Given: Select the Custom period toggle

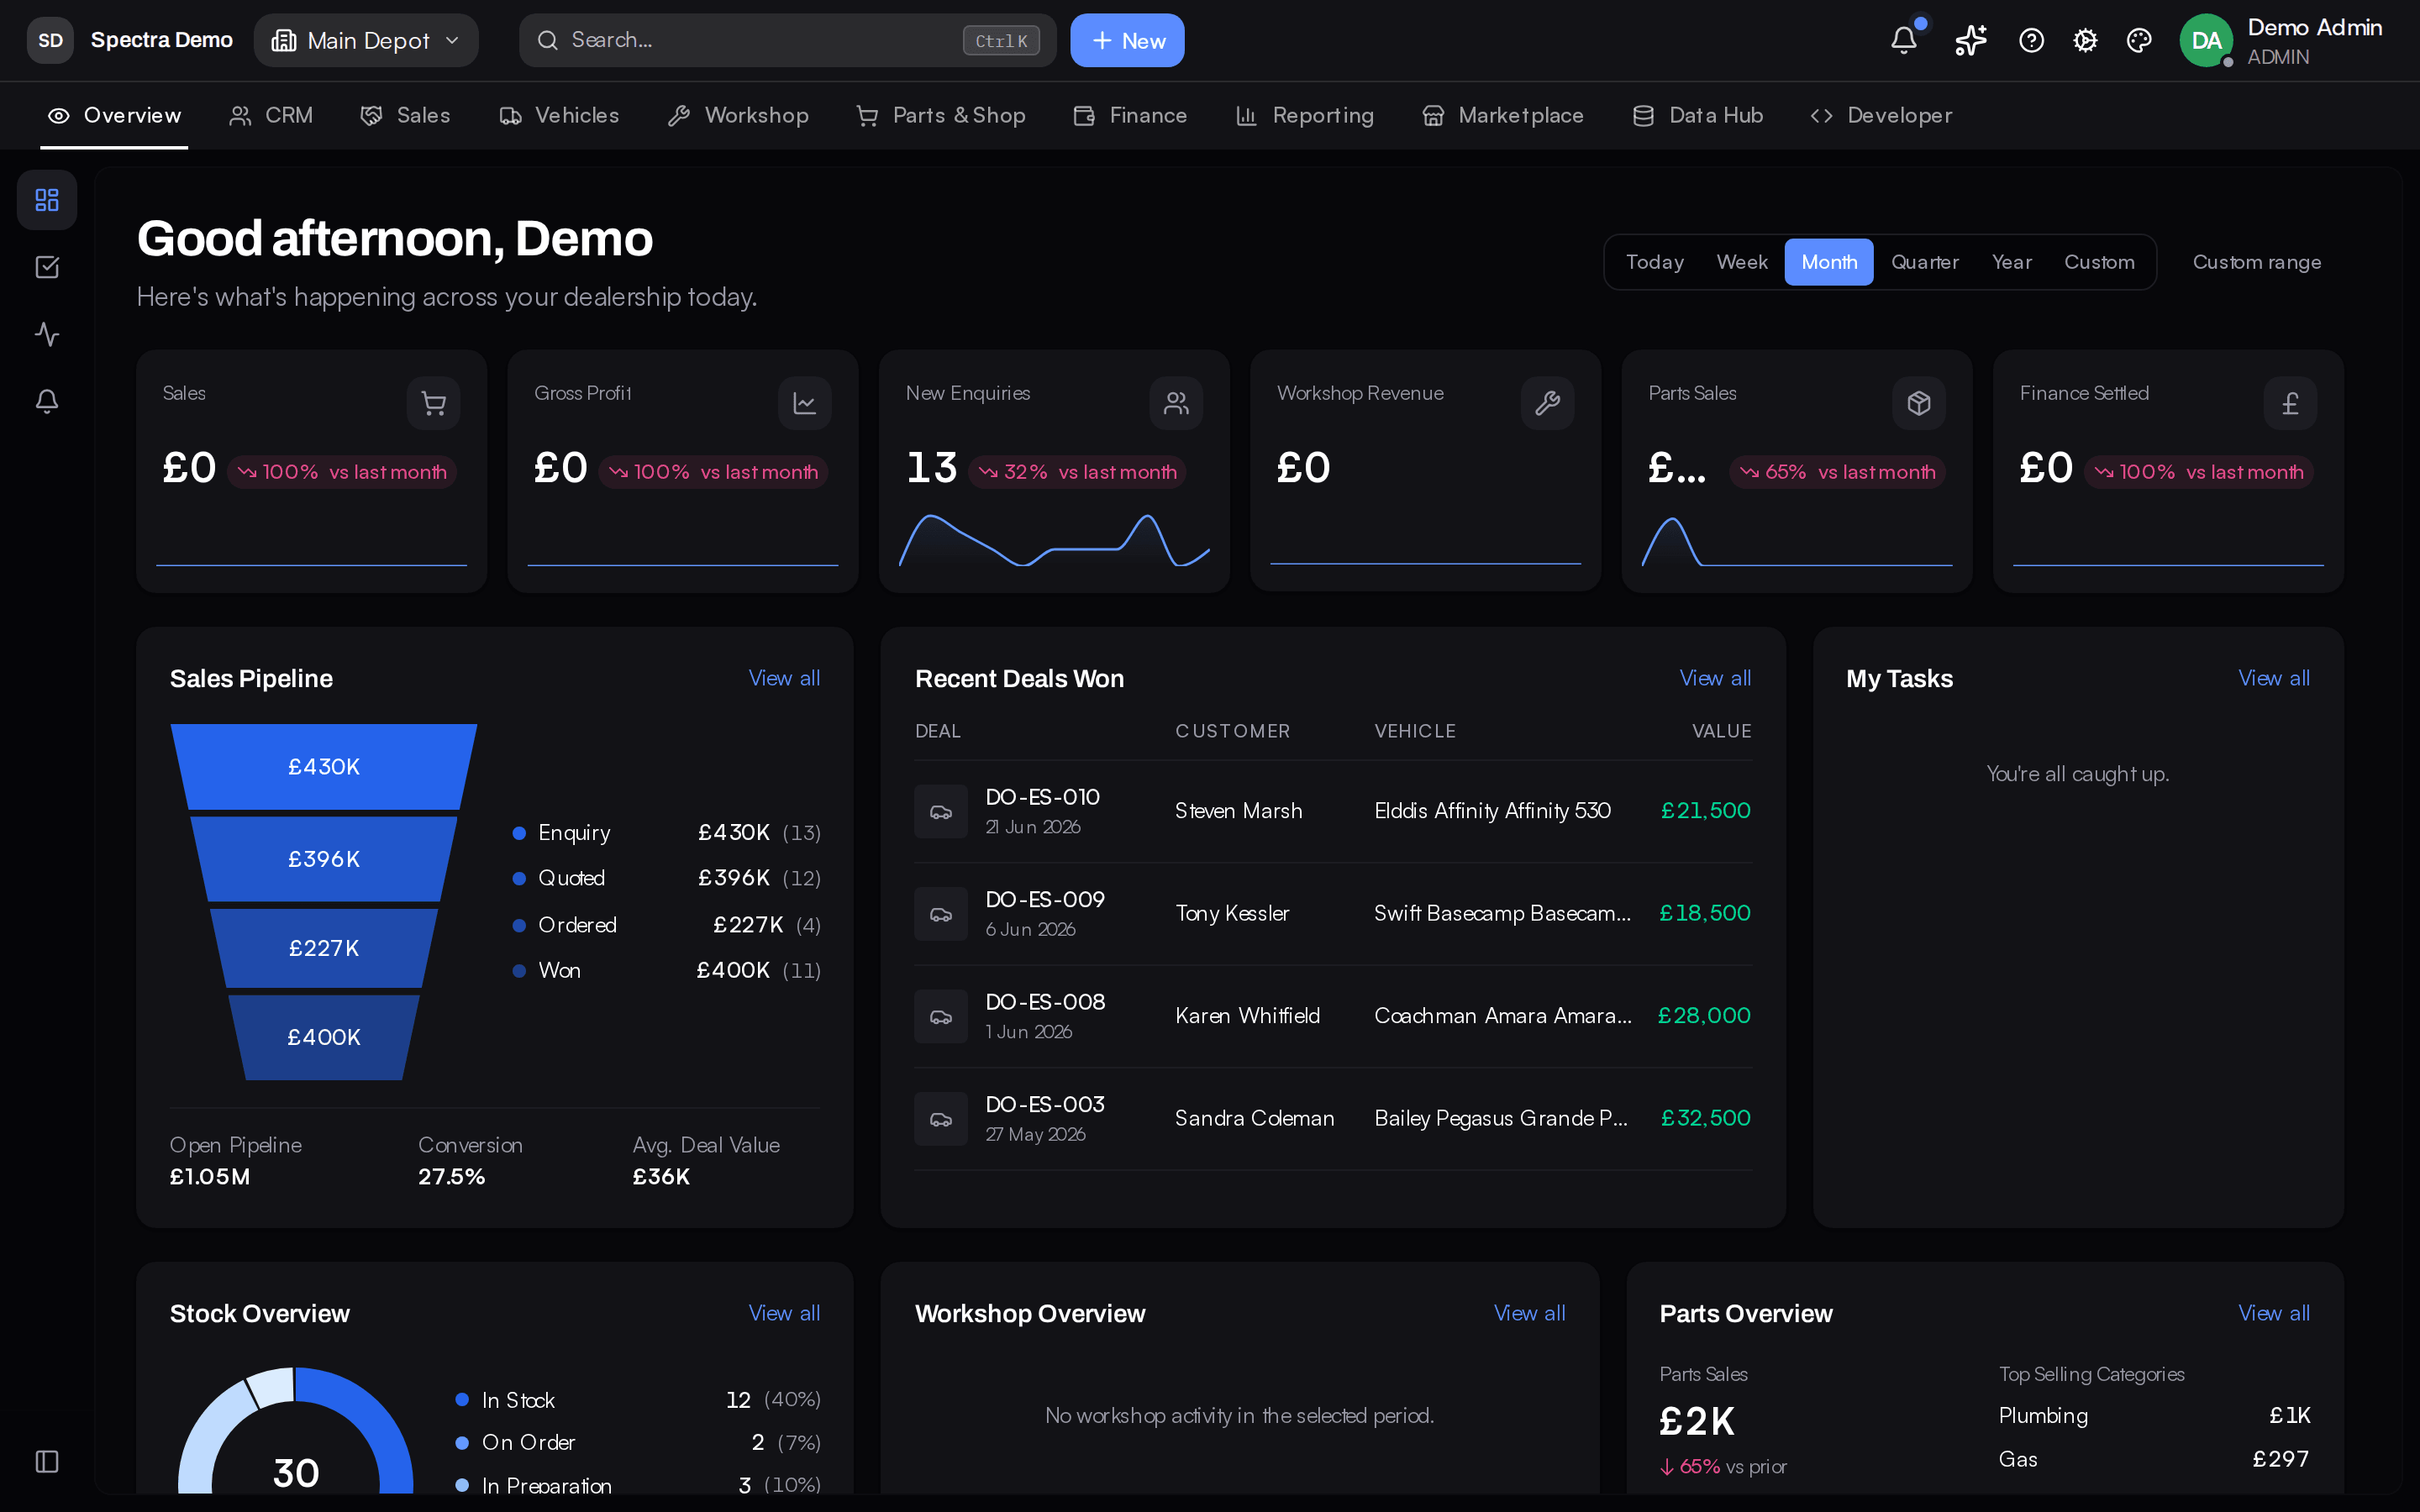Looking at the screenshot, I should (x=2099, y=262).
